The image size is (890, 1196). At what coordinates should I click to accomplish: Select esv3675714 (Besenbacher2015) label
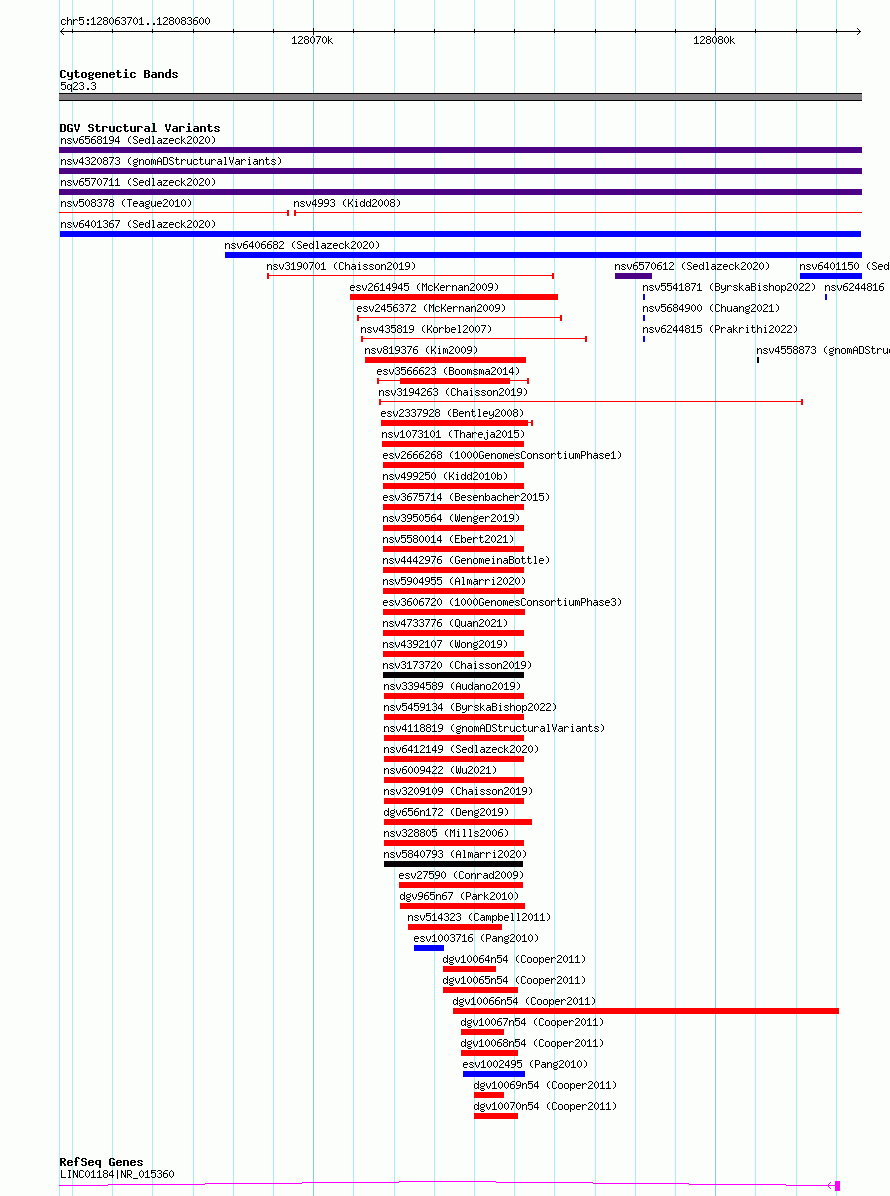466,497
